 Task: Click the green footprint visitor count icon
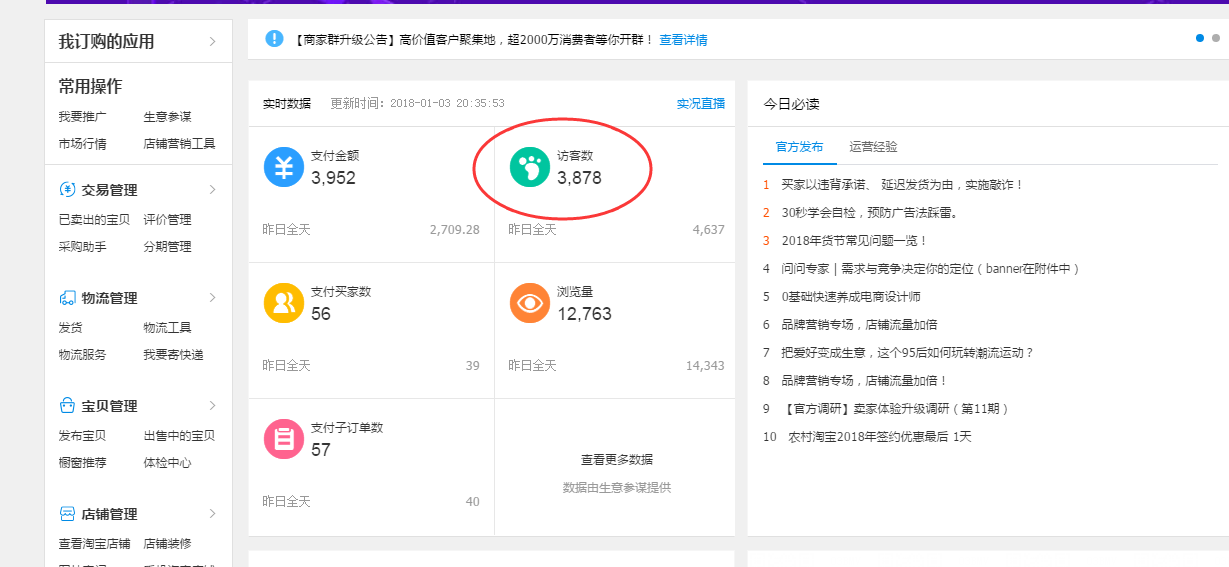pos(530,167)
